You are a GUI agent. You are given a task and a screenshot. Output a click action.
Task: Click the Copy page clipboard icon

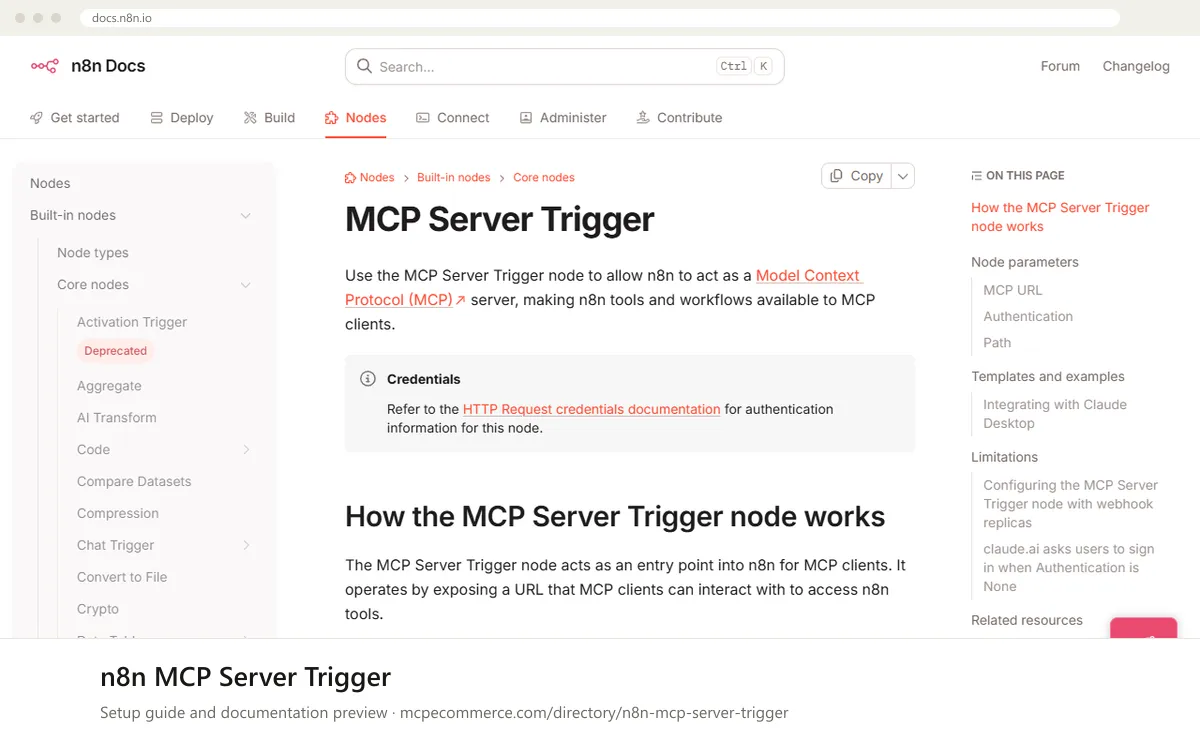click(837, 175)
